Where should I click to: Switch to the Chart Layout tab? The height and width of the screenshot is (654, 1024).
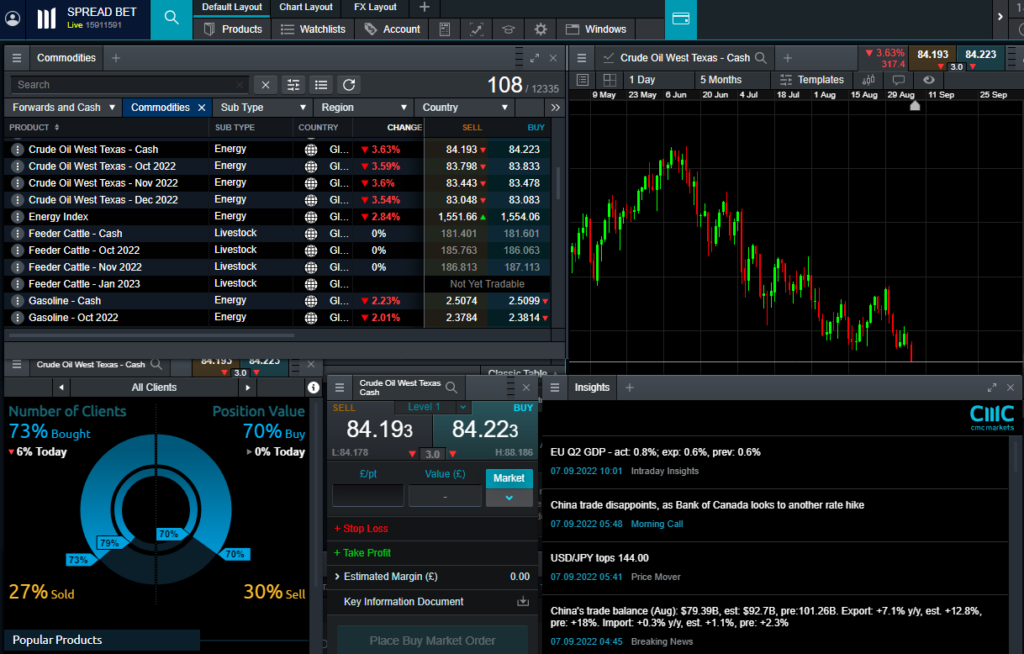tap(306, 7)
